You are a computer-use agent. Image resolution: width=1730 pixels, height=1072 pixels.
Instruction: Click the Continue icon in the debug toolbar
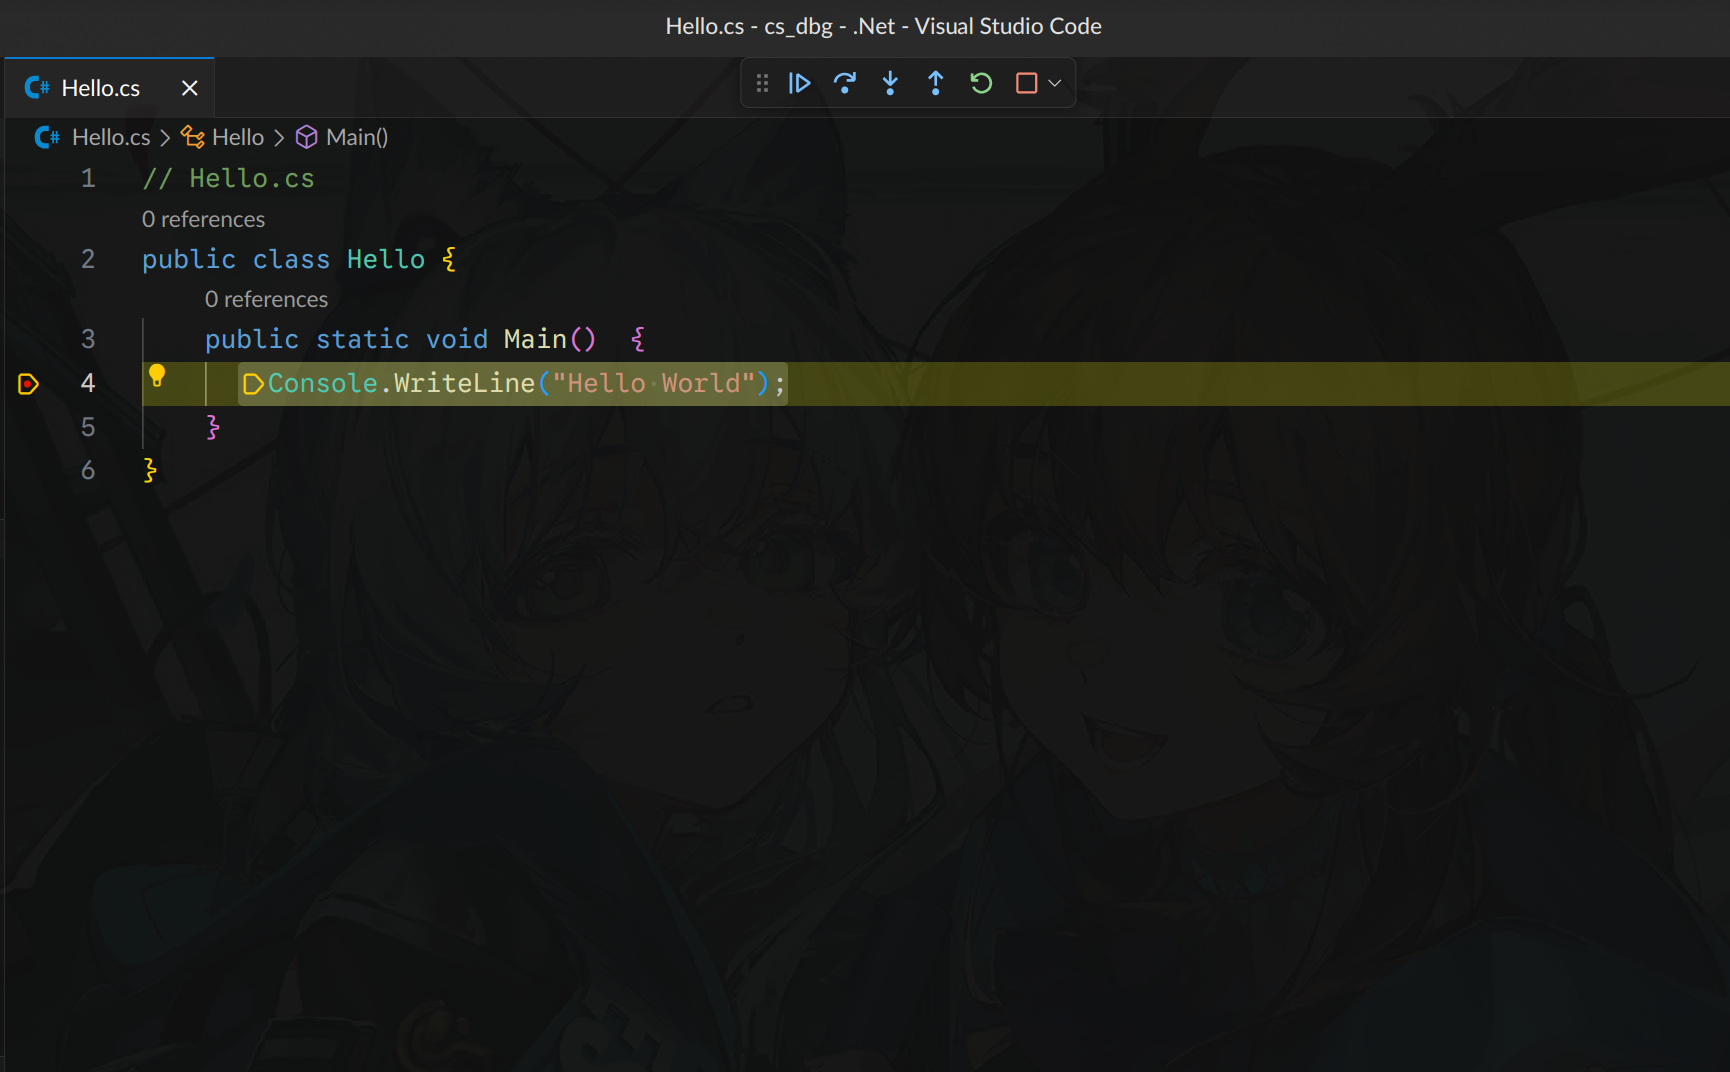click(799, 83)
